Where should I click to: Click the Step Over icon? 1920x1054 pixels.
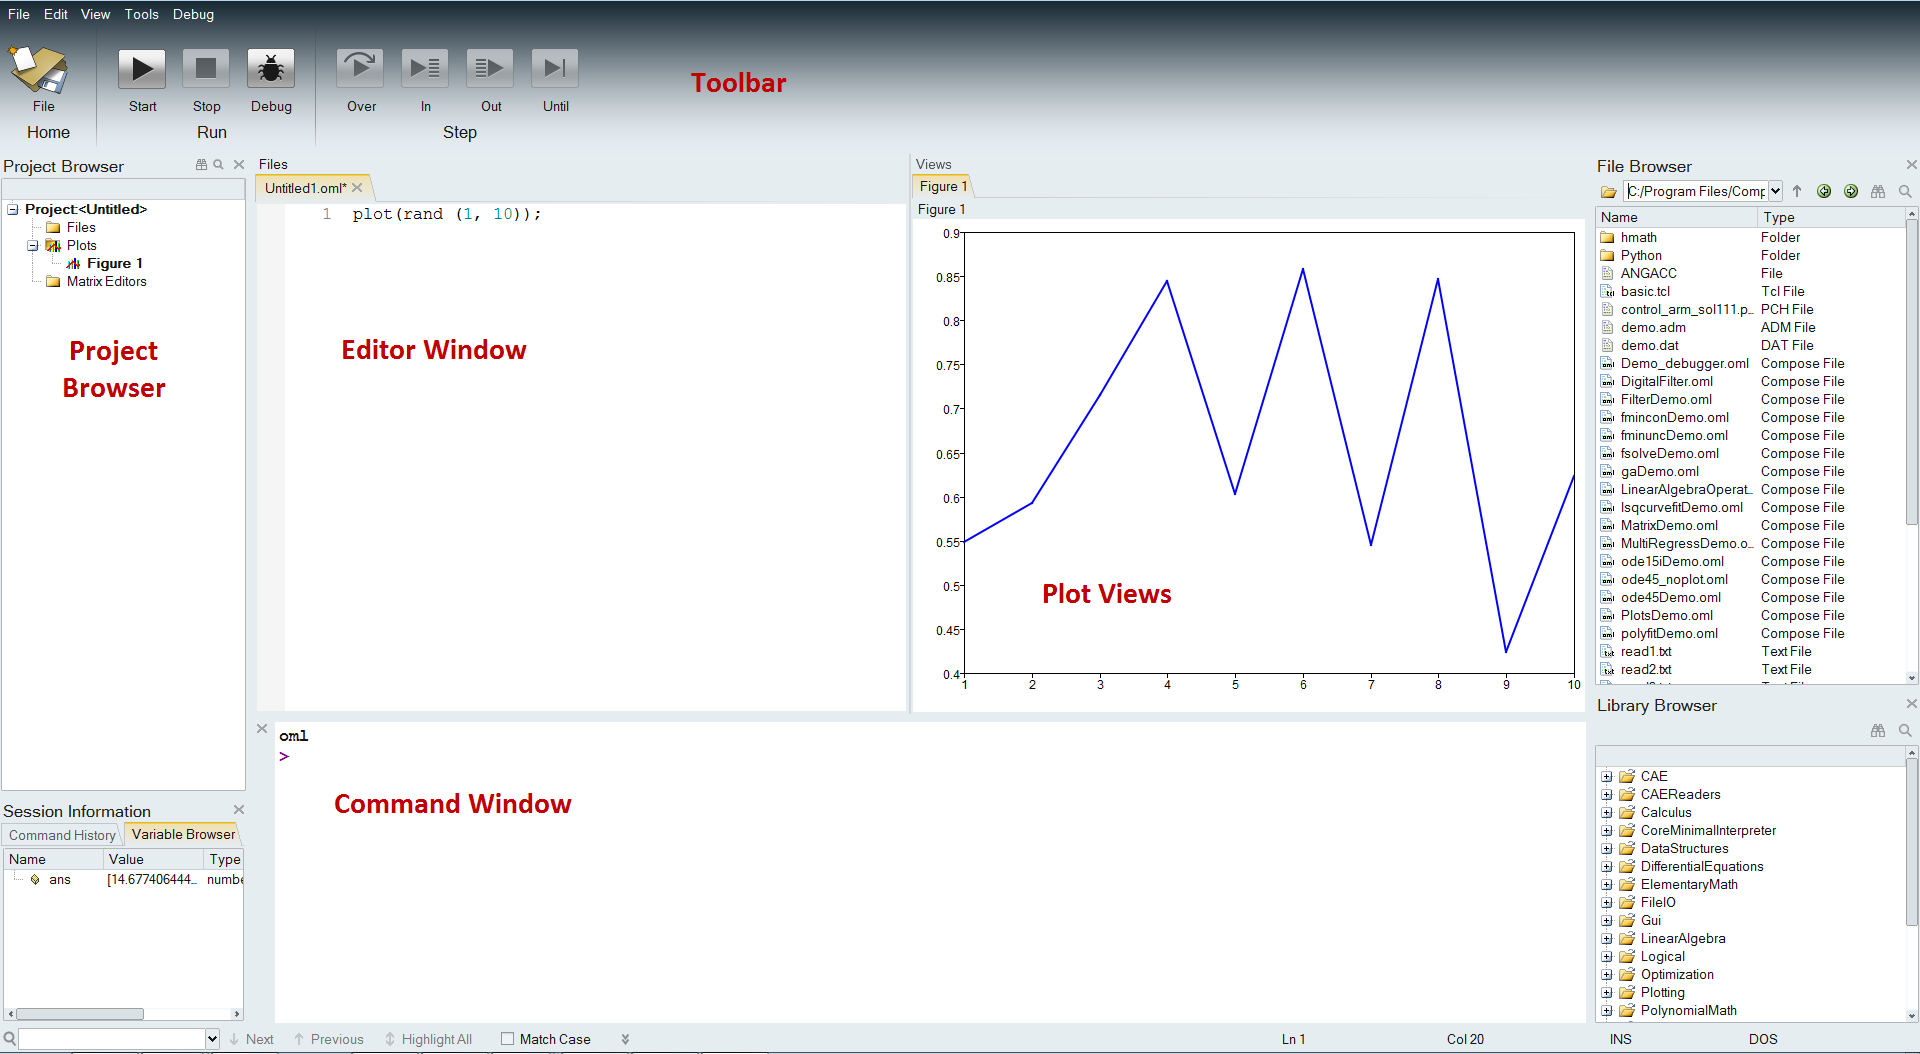click(360, 68)
